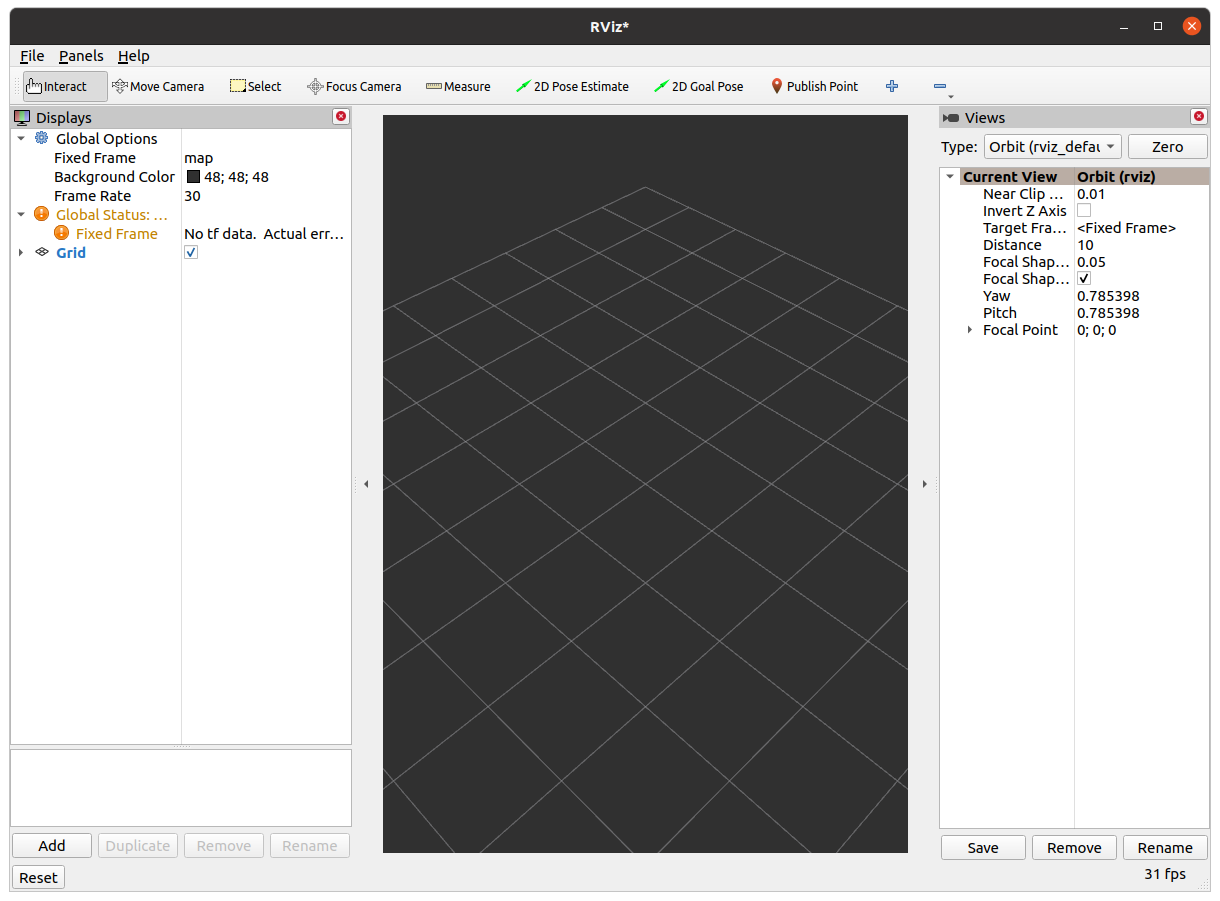Click the Zero view button

tap(1167, 147)
